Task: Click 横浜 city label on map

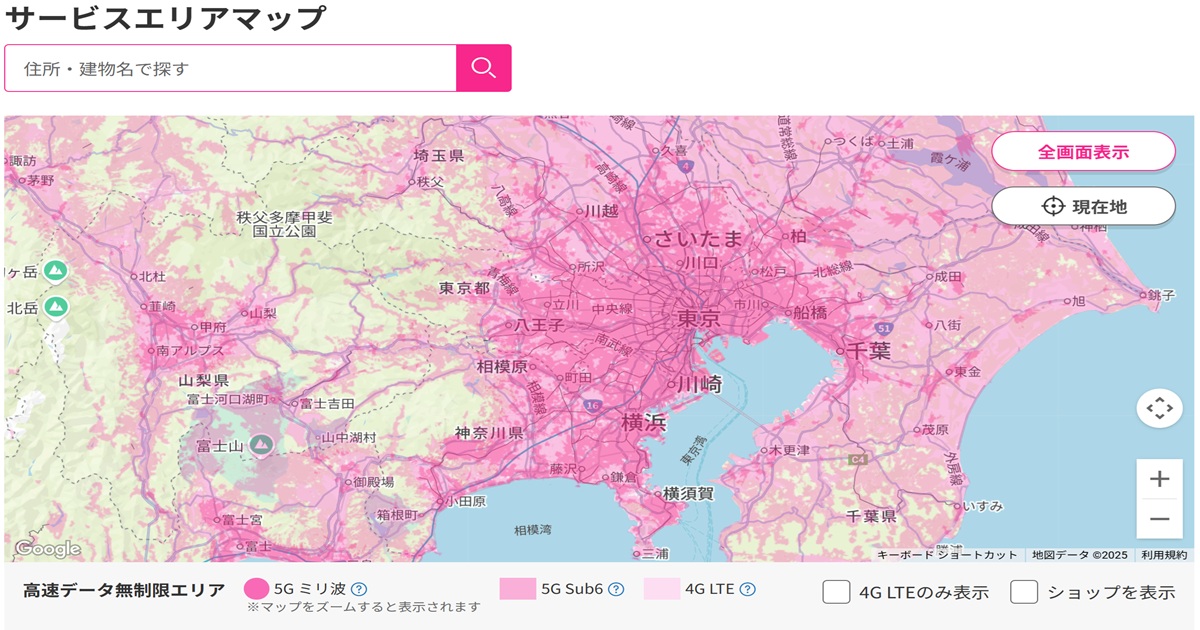Action: pos(644,421)
